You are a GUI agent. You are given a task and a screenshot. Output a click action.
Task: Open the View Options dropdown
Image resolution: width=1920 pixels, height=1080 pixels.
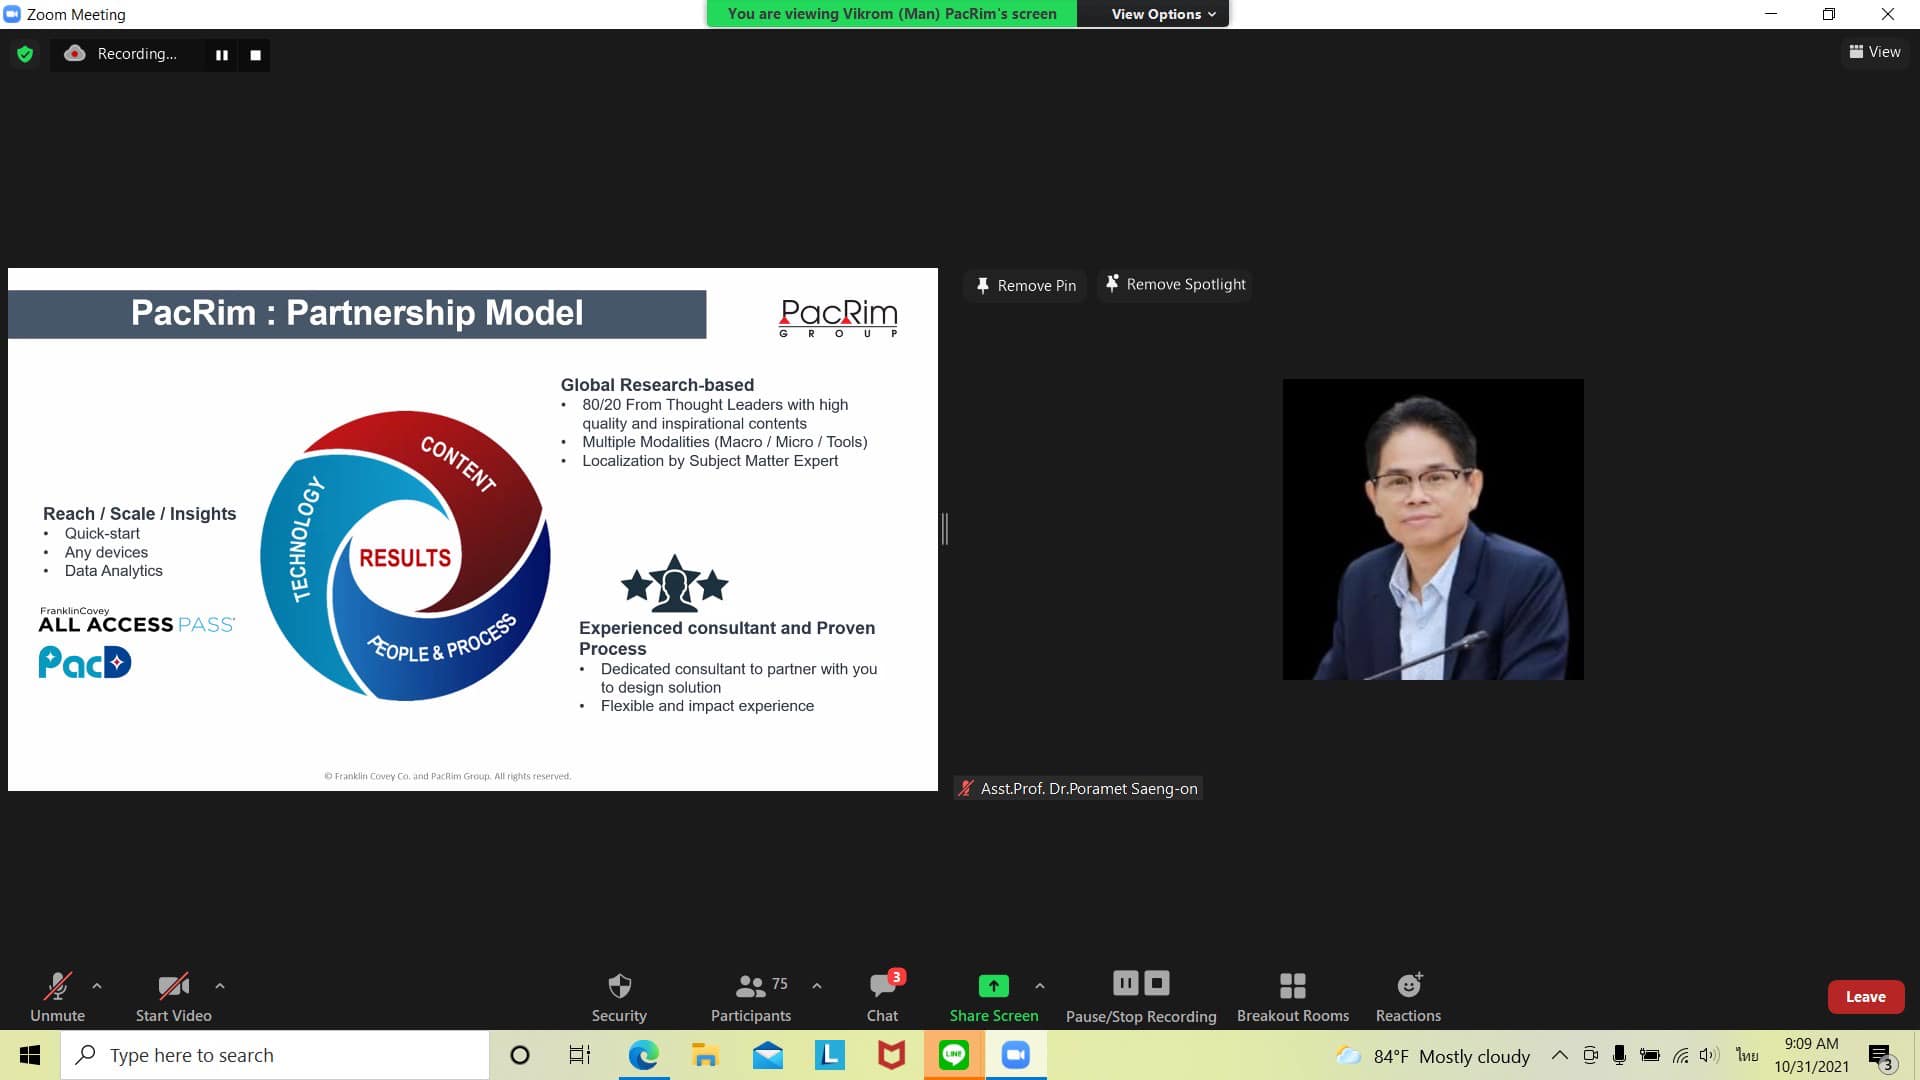click(x=1163, y=14)
